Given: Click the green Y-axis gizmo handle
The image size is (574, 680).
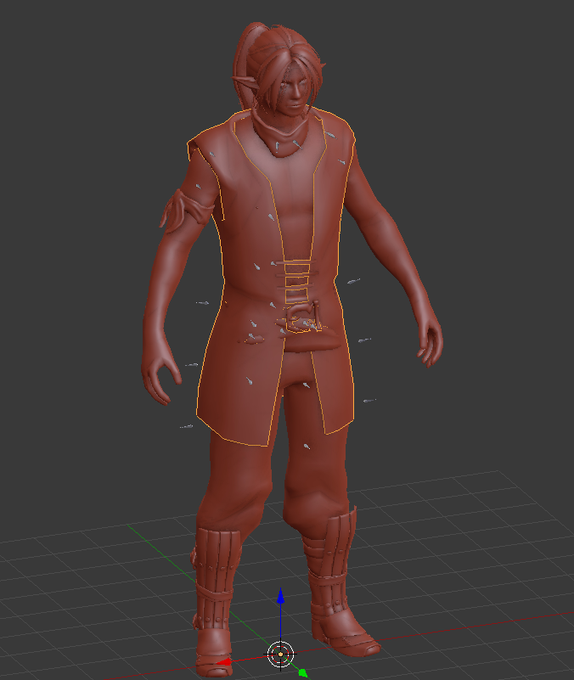Looking at the screenshot, I should point(303,673).
